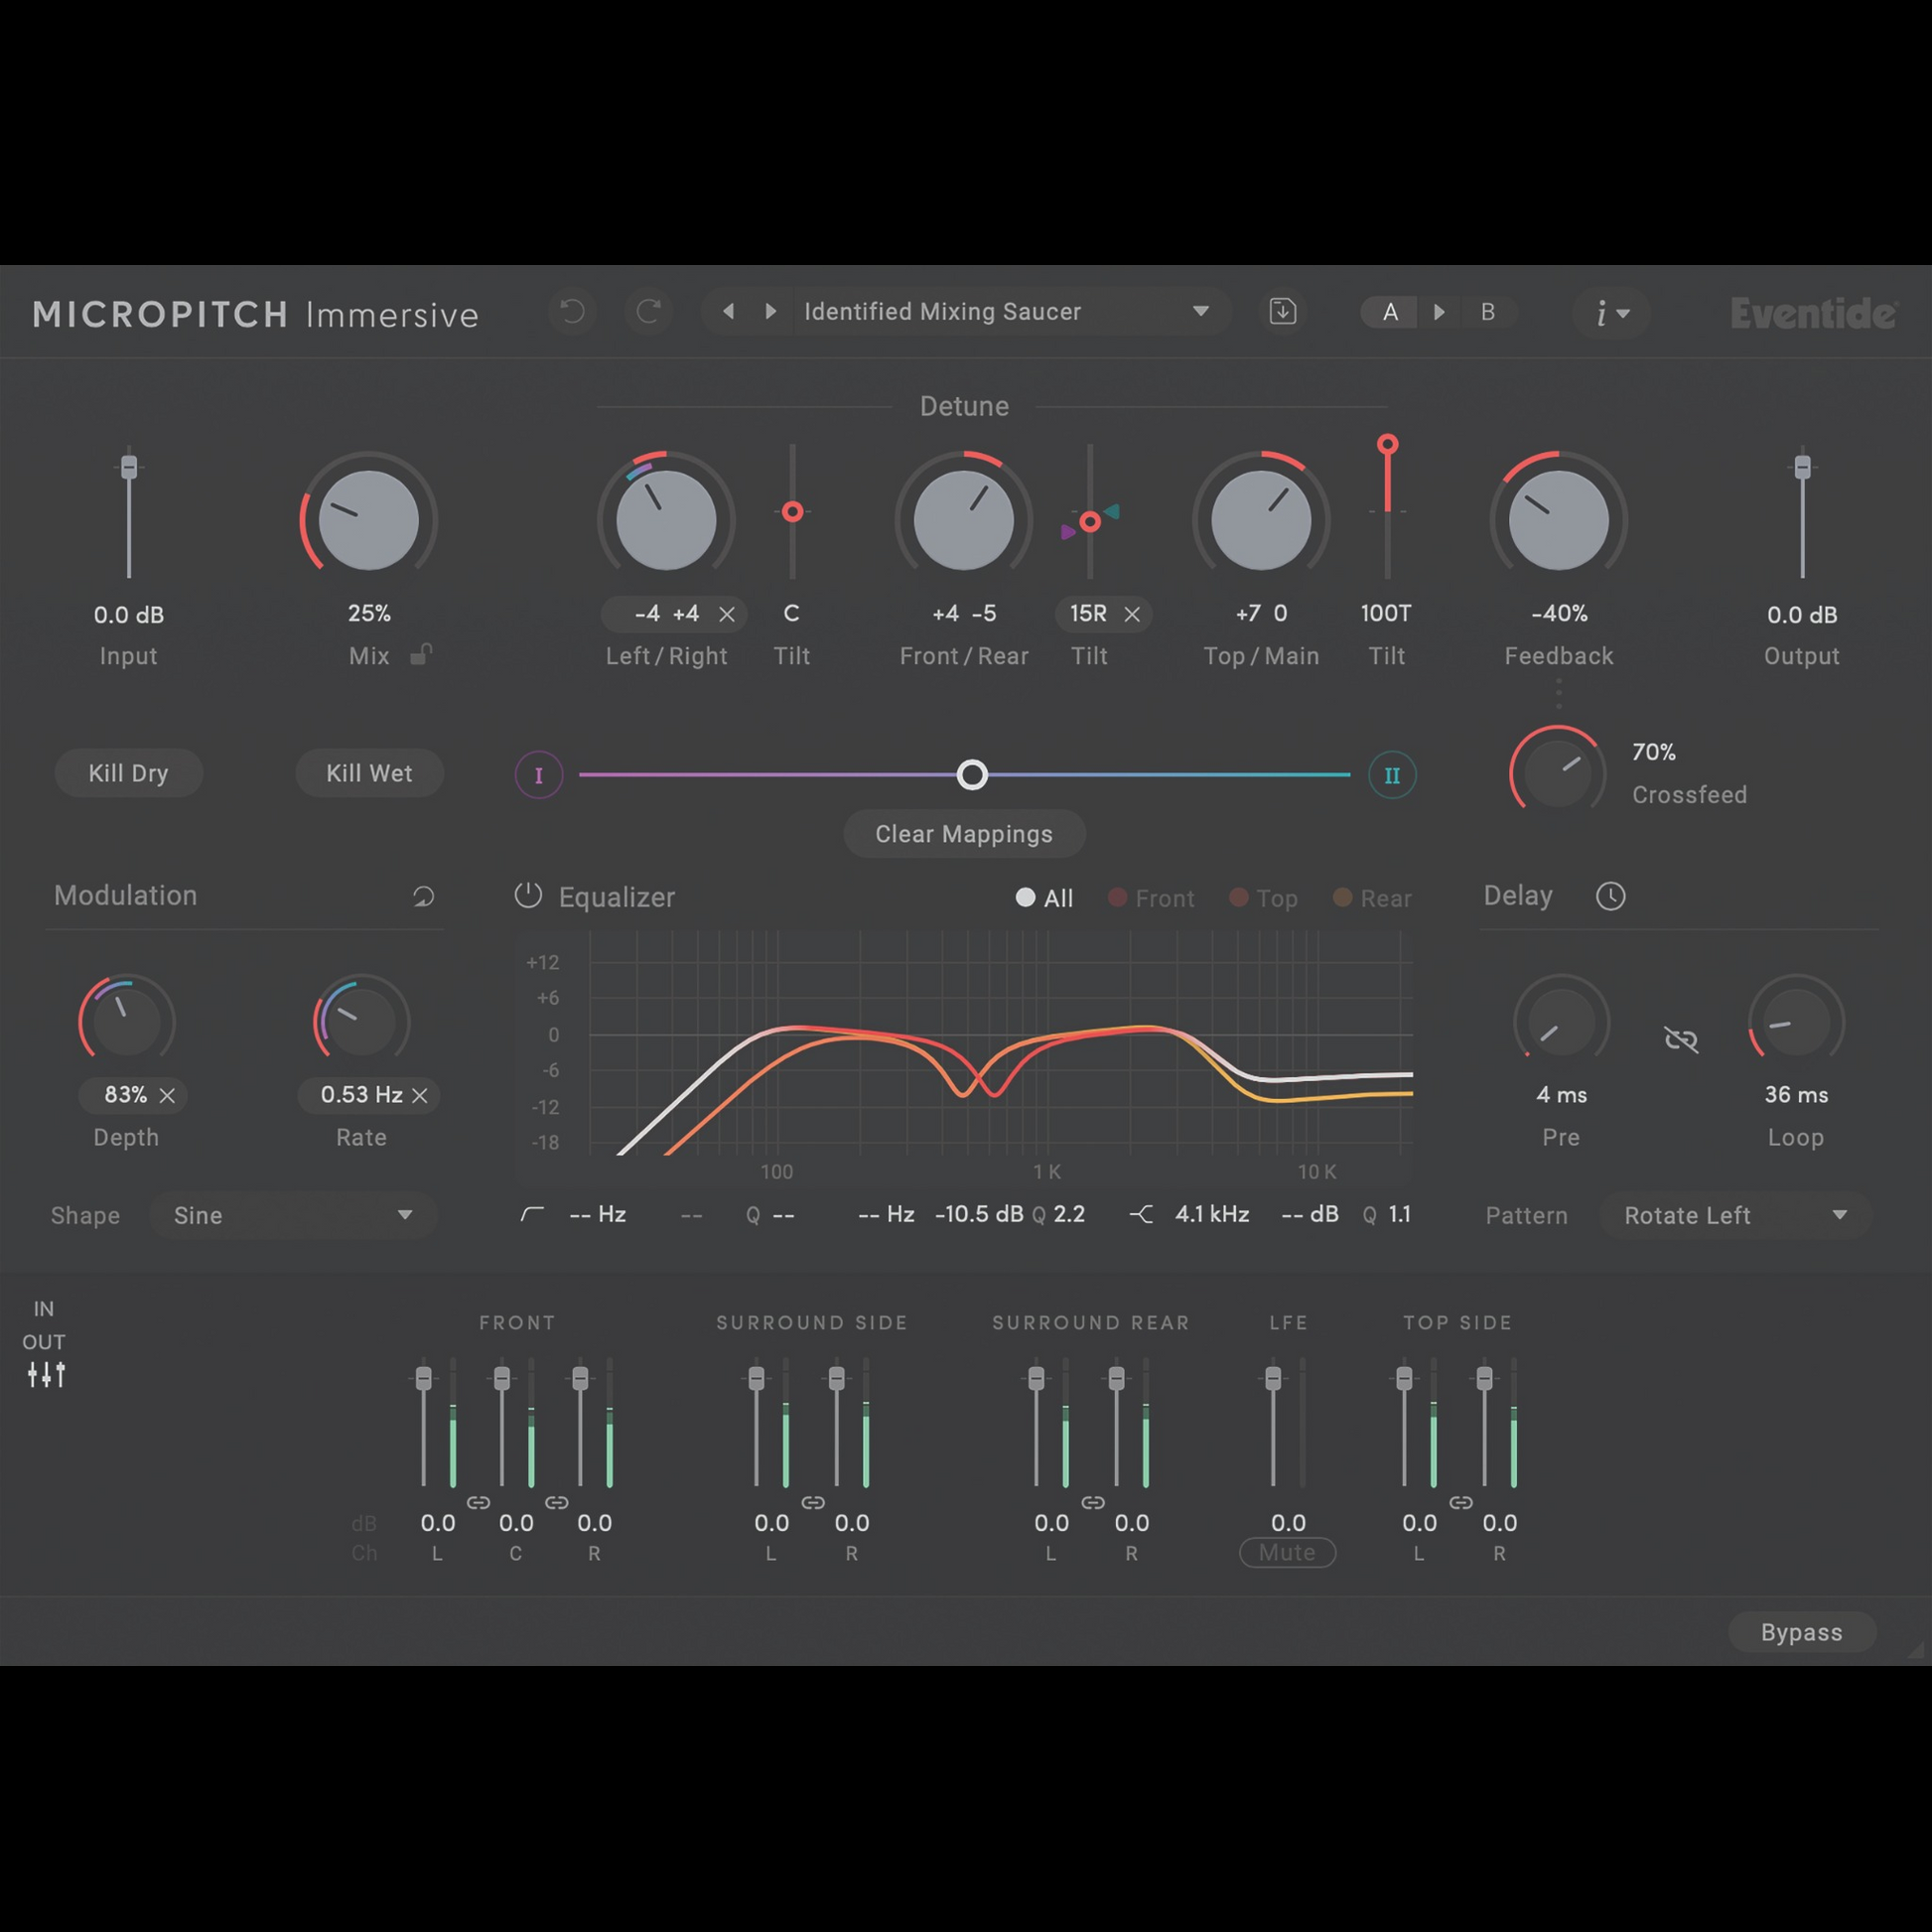Go to previous preset arrow

729,312
